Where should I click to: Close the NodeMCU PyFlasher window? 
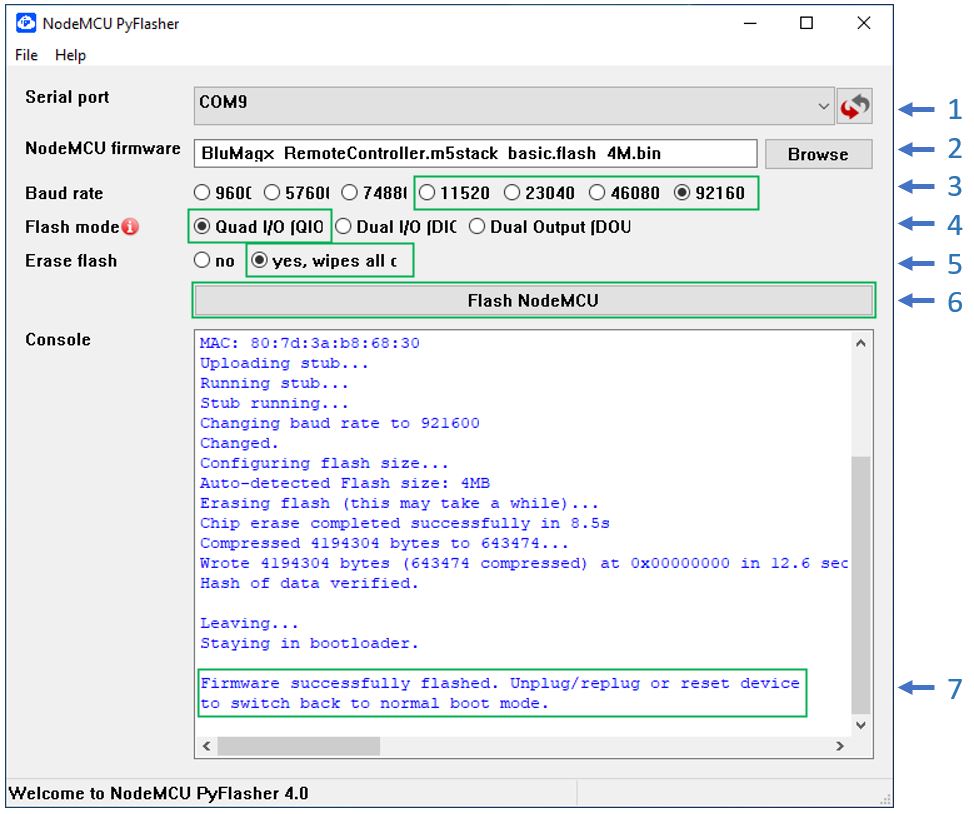pyautogui.click(x=863, y=24)
